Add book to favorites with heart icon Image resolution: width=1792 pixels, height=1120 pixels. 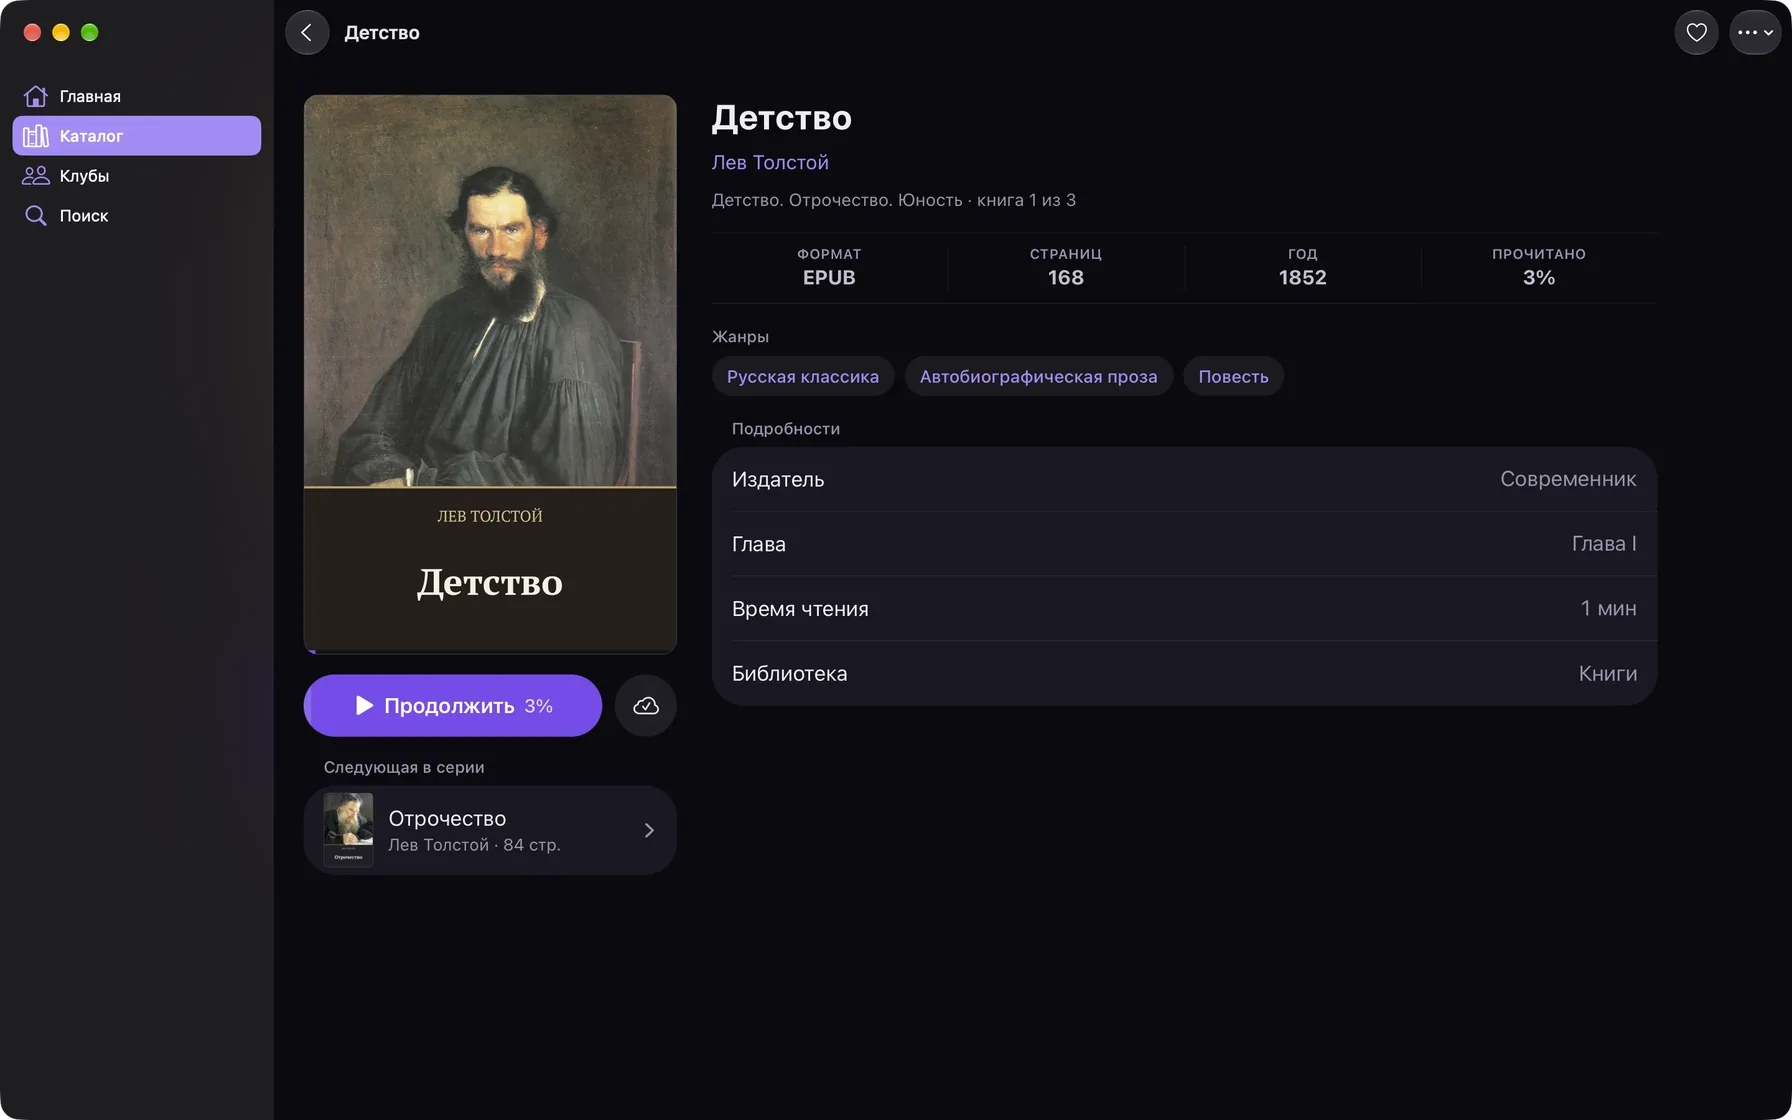tap(1696, 33)
